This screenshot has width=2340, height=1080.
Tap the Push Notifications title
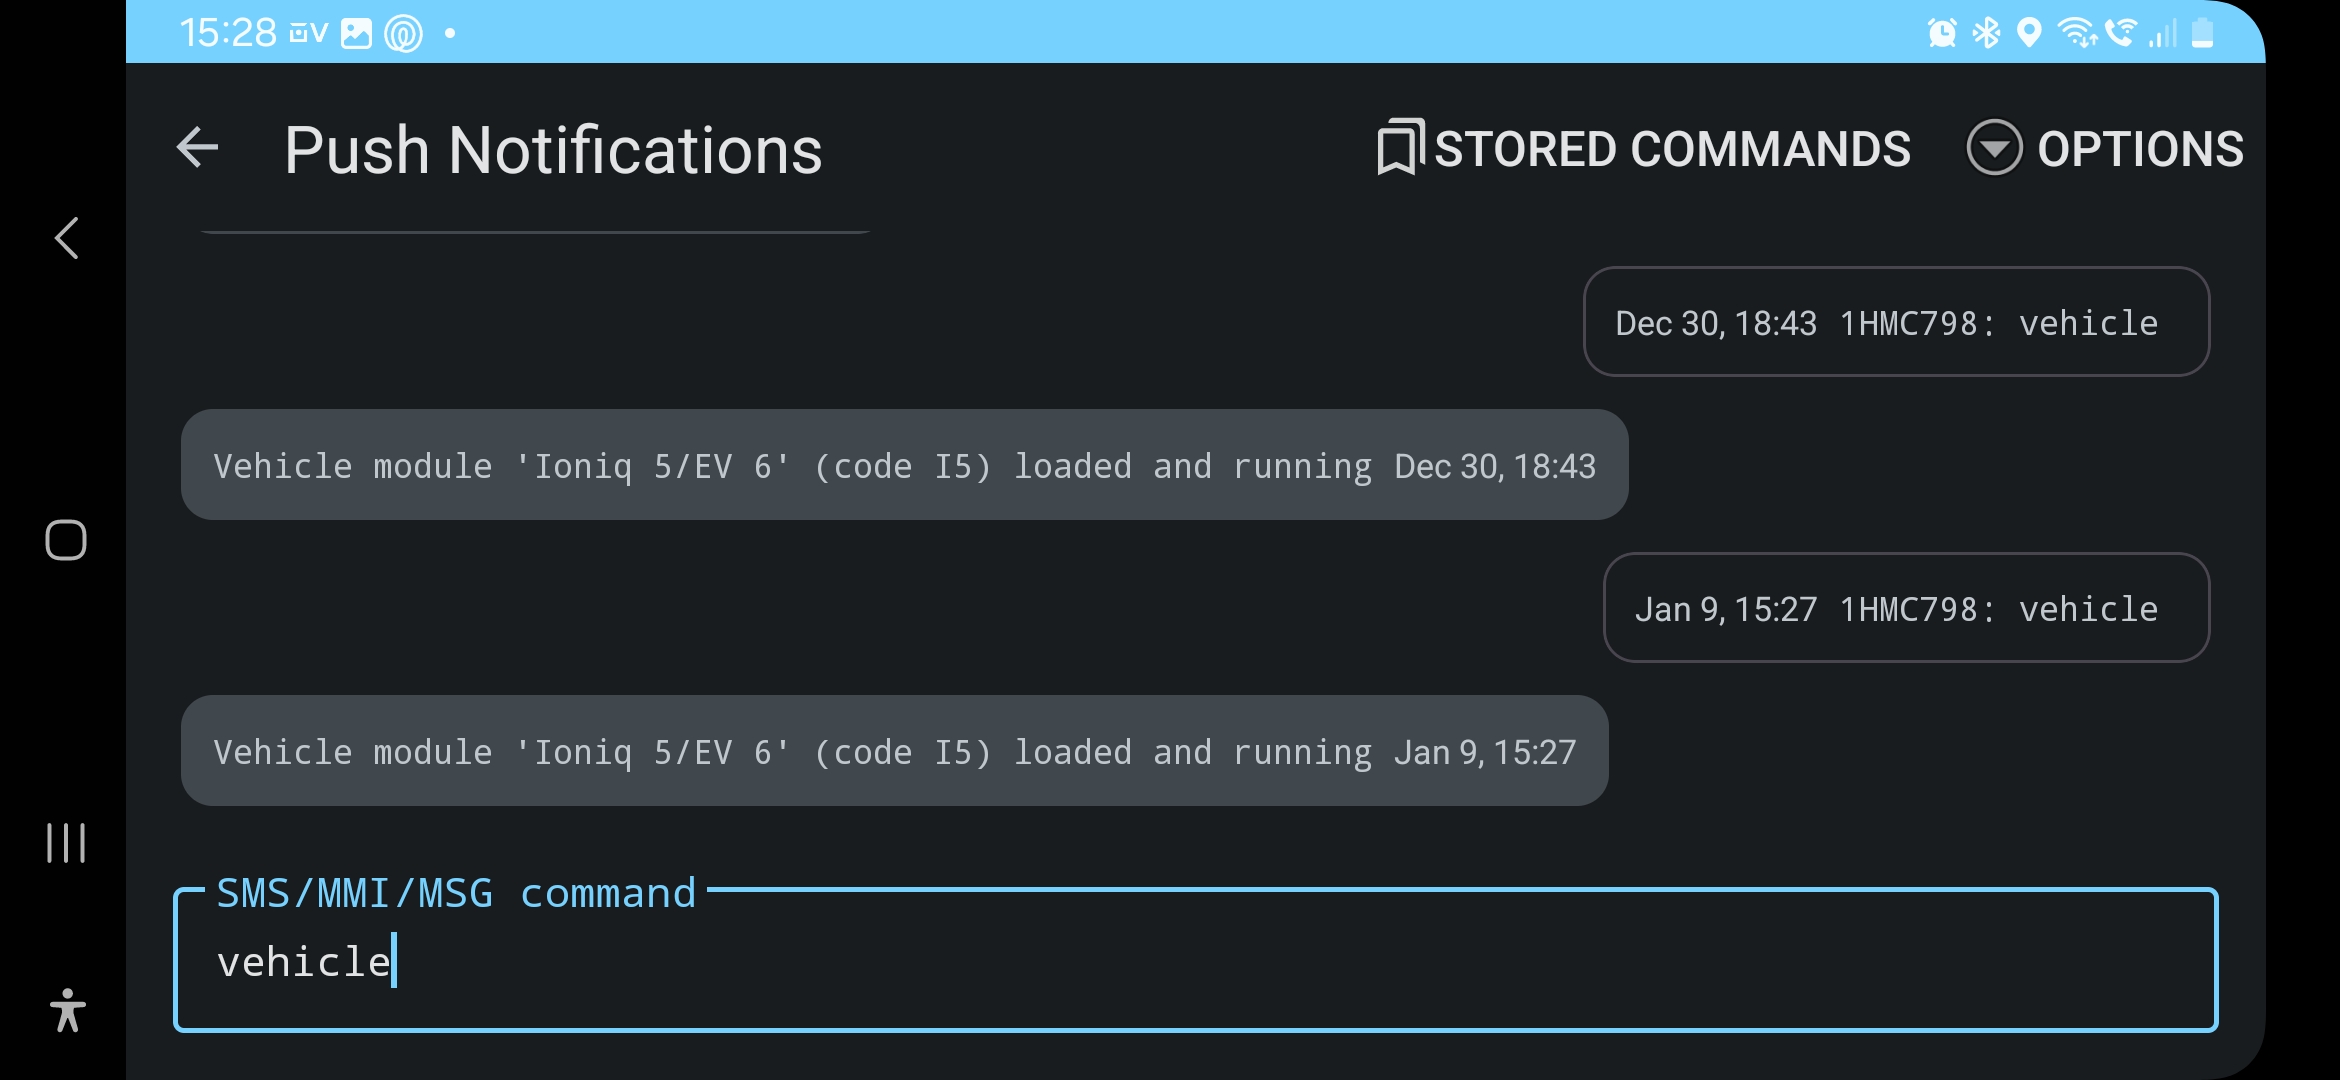click(553, 150)
